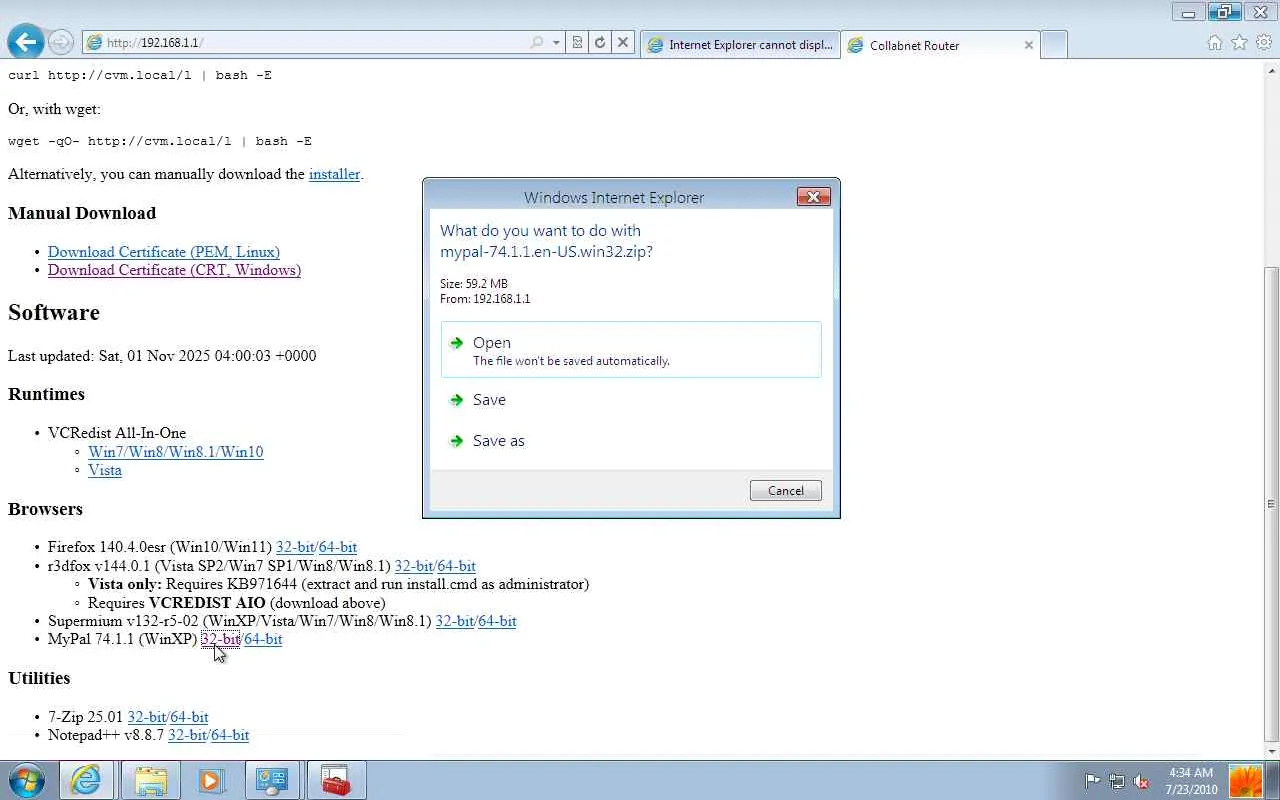Open Windows Explorer folder from taskbar
This screenshot has width=1280, height=800.
click(150, 780)
